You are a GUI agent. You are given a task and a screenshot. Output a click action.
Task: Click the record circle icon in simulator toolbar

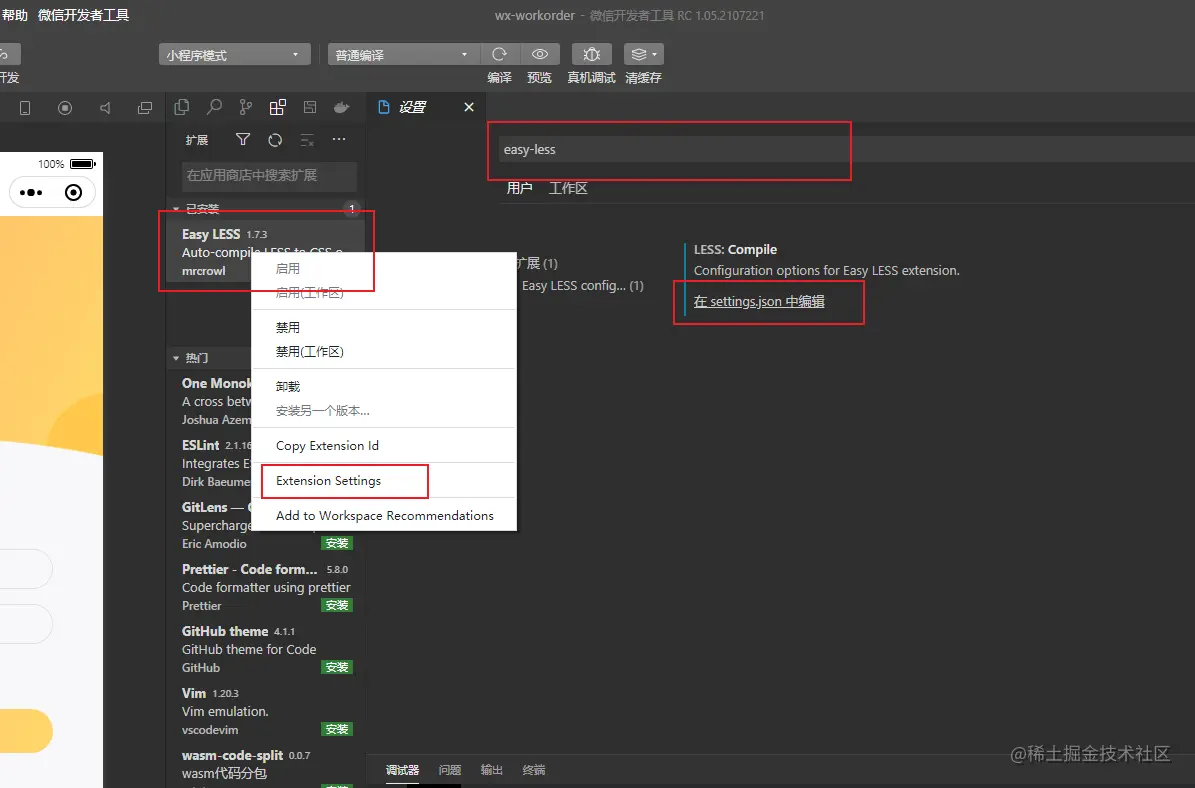tap(65, 108)
